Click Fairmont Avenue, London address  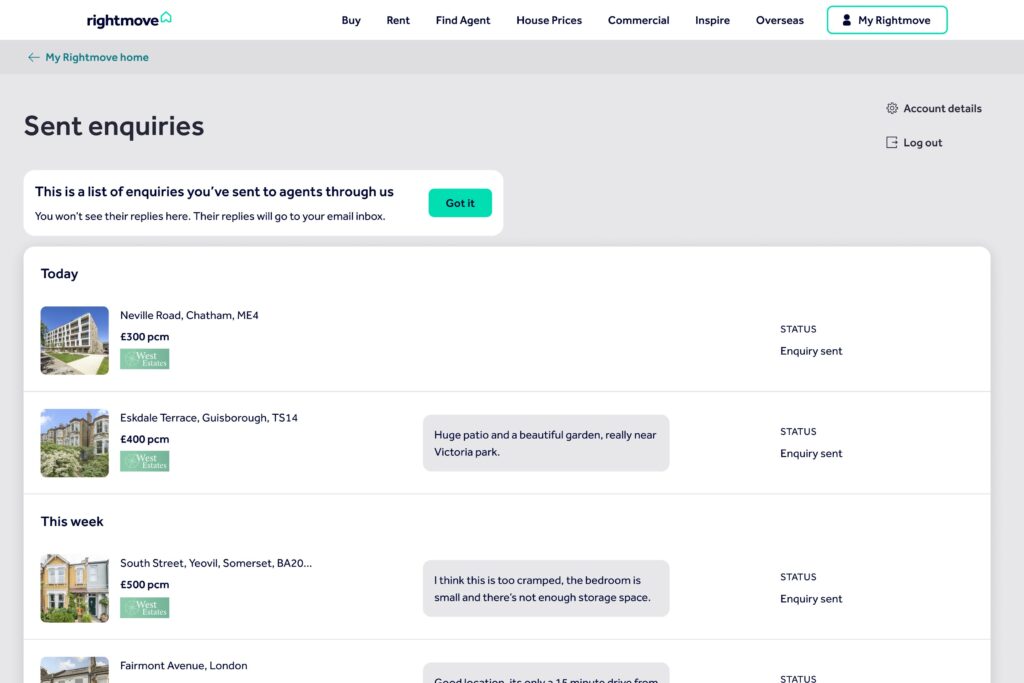(x=184, y=665)
